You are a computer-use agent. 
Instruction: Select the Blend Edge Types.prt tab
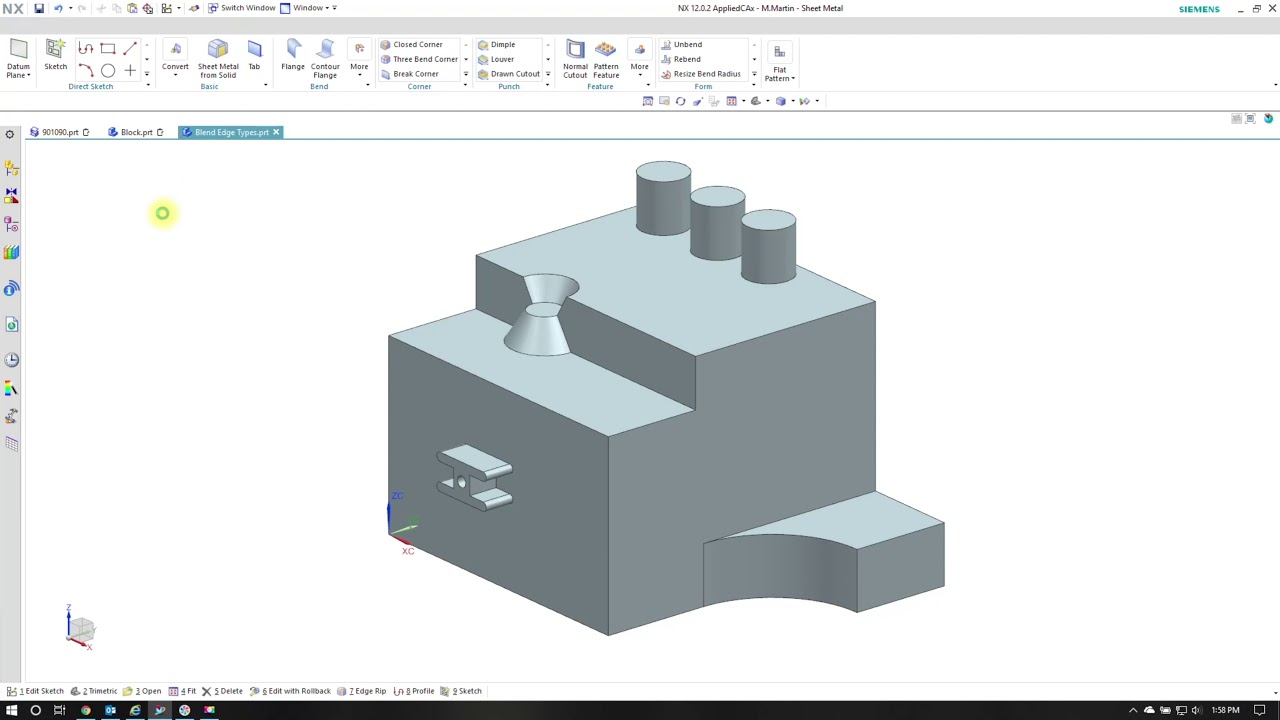(231, 132)
